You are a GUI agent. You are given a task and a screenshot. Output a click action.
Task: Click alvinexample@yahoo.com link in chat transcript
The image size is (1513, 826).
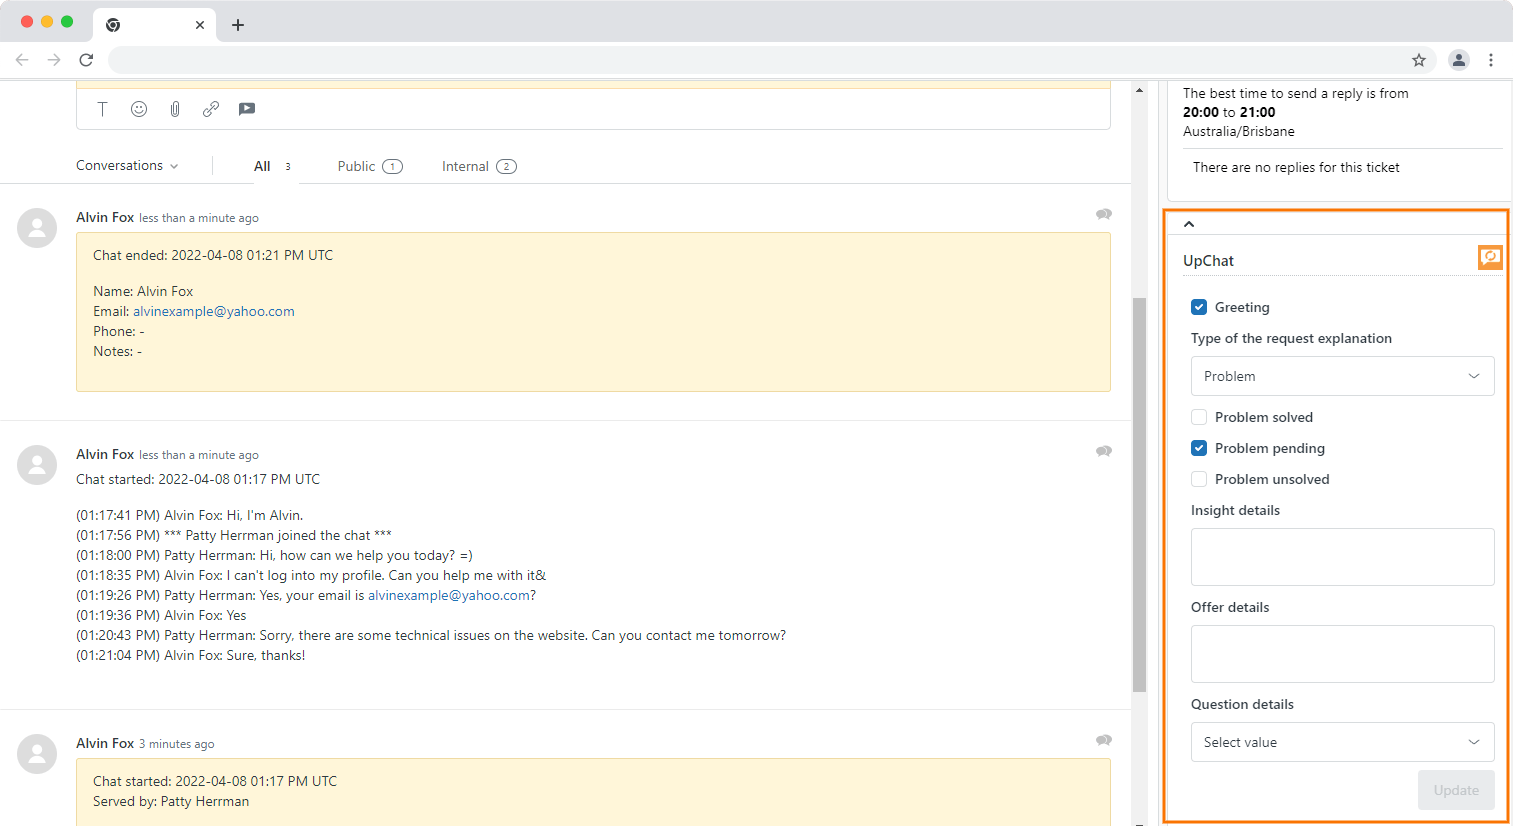tap(449, 595)
